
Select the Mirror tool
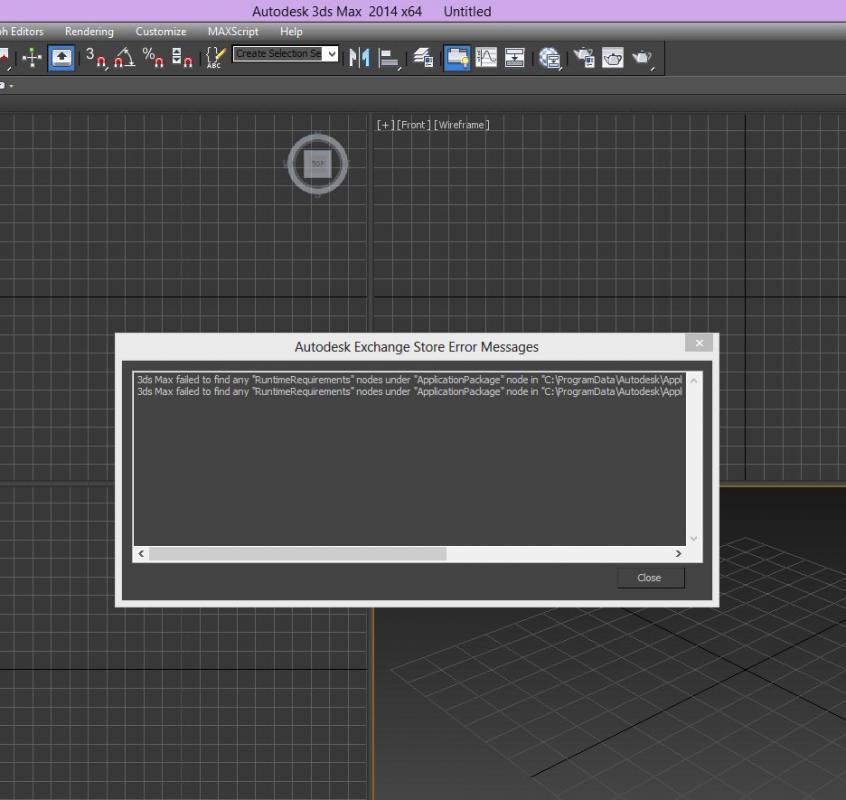[359, 58]
